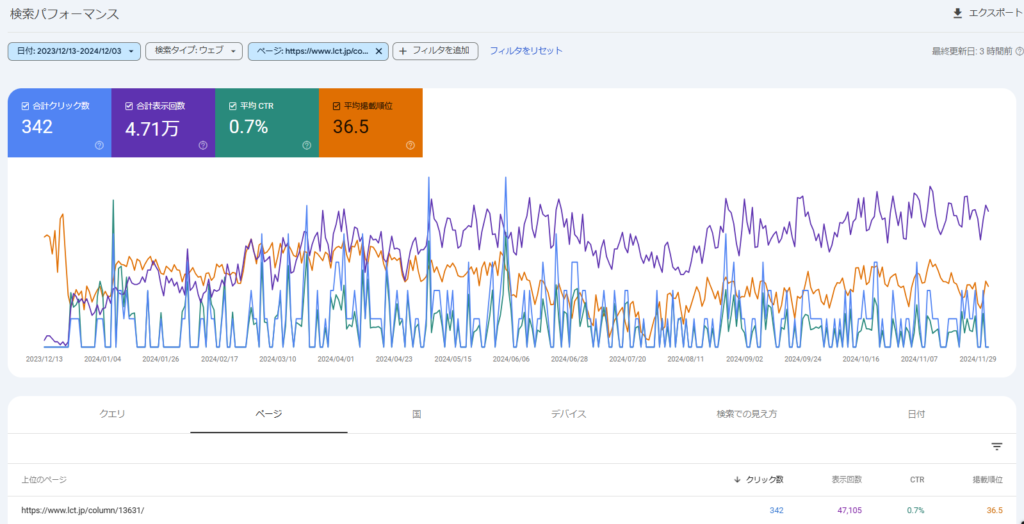Click the 2024/03/10 chart axis label
The height and width of the screenshot is (524, 1024).
(278, 359)
